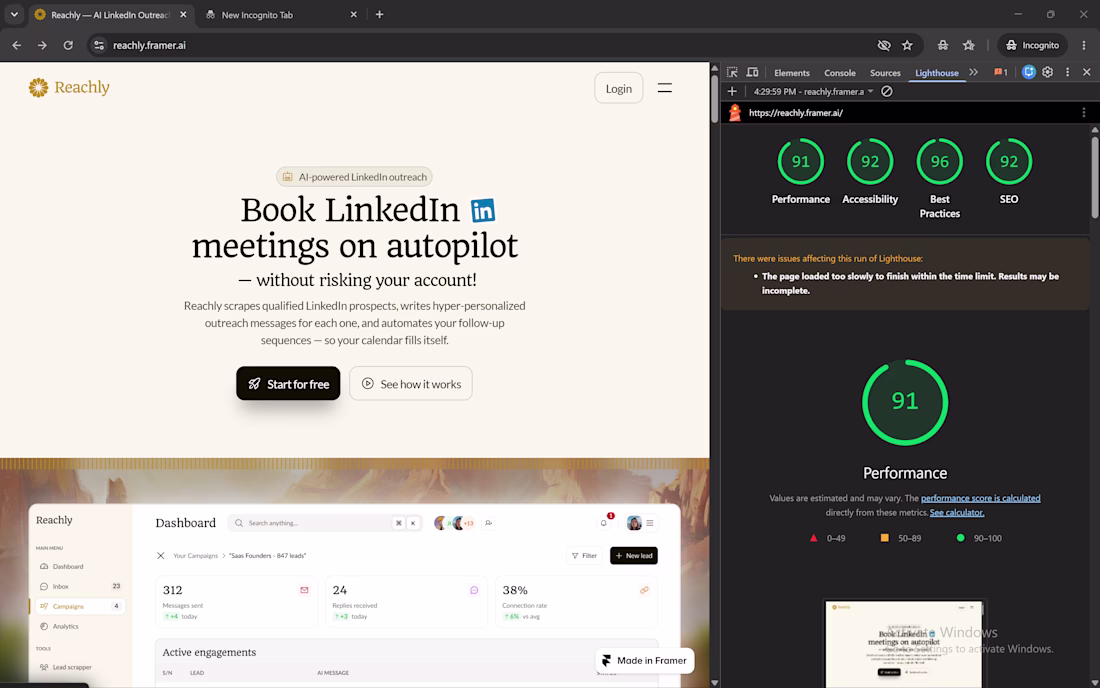Activate DevTools inspect element picker
The width and height of the screenshot is (1100, 688).
click(732, 72)
